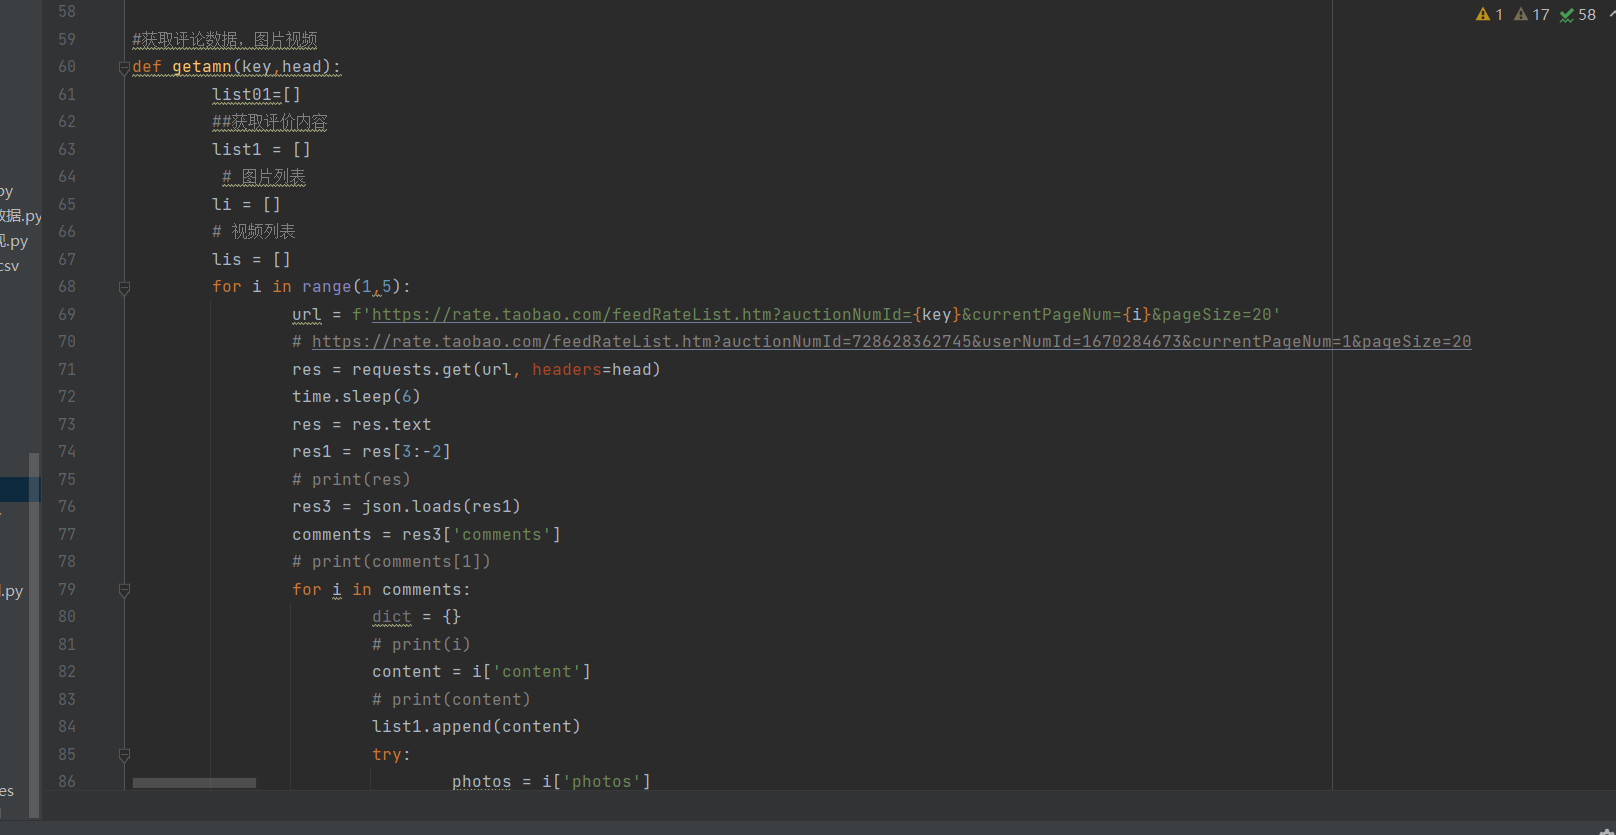1616x835 pixels.
Task: Click 'json.loads(res1)' call
Action: pyautogui.click(x=441, y=507)
